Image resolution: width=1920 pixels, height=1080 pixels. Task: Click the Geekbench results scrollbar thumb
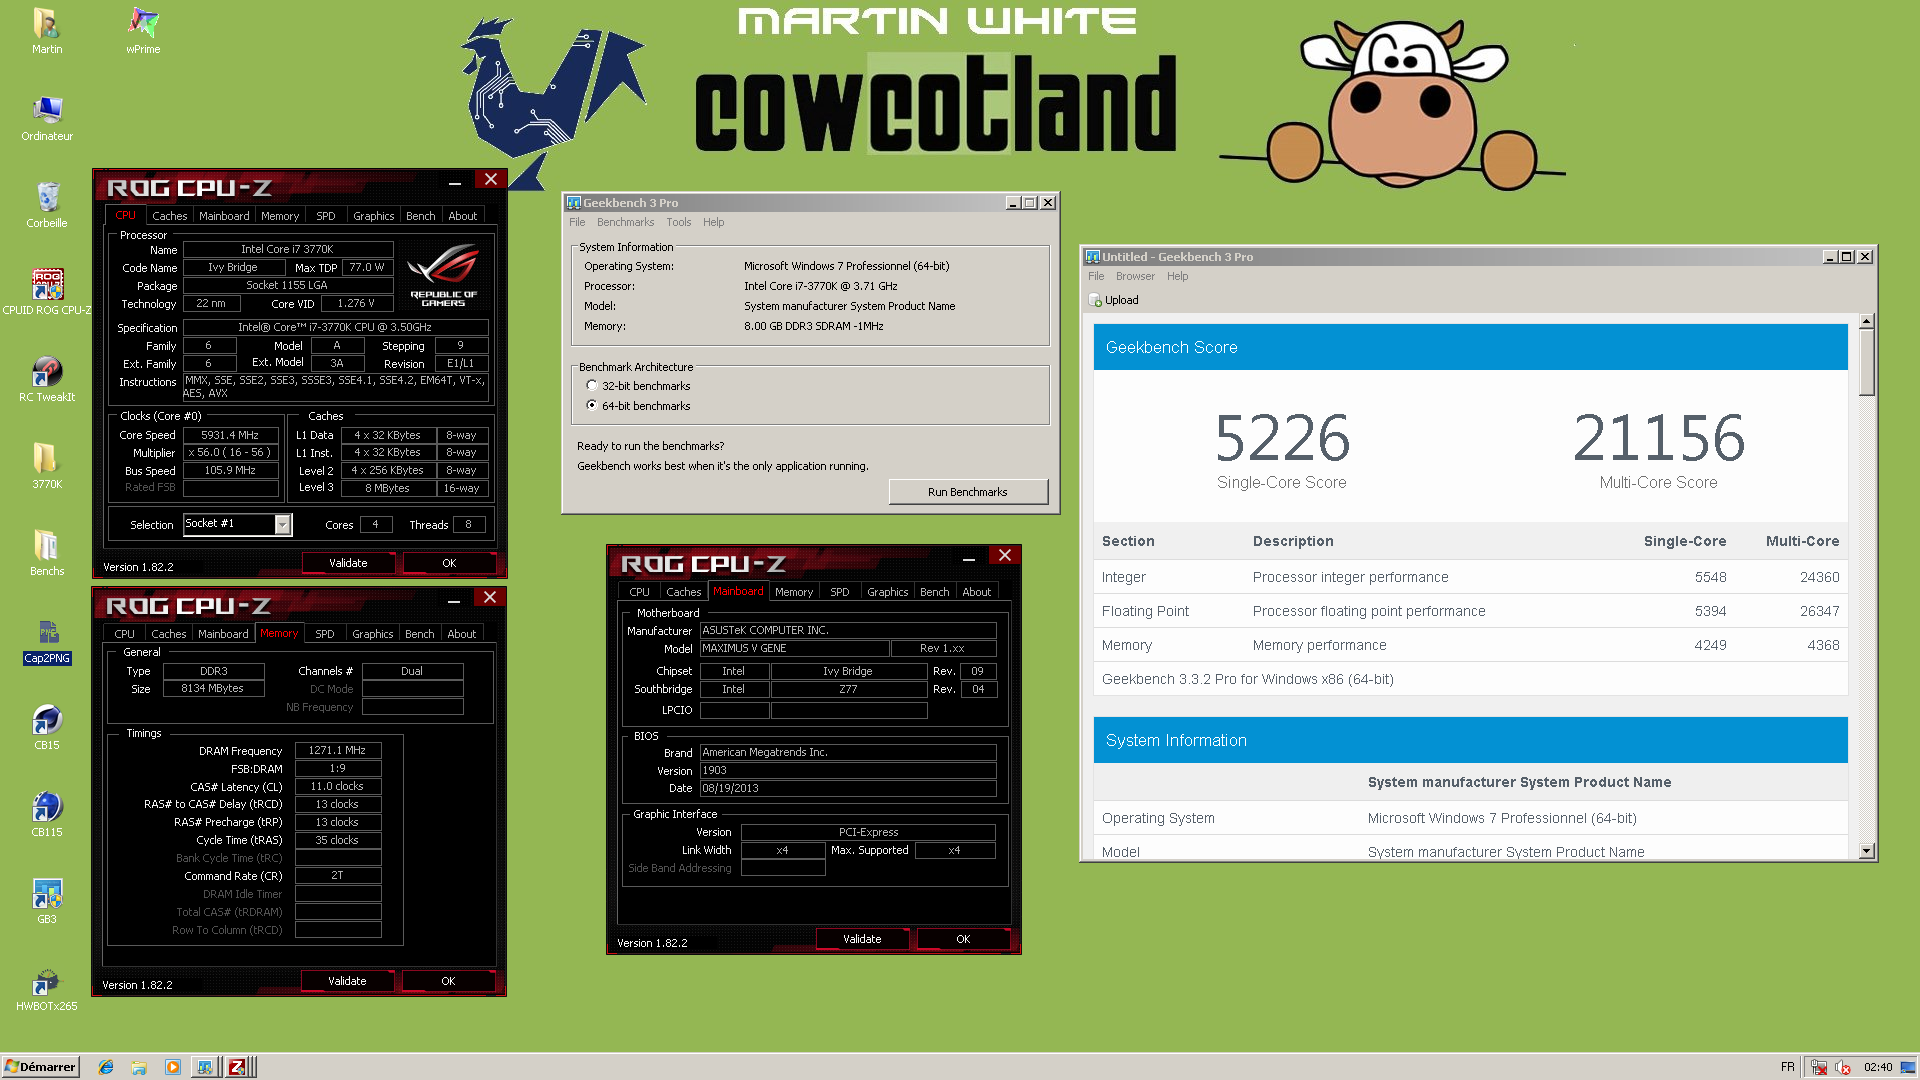click(x=1866, y=363)
